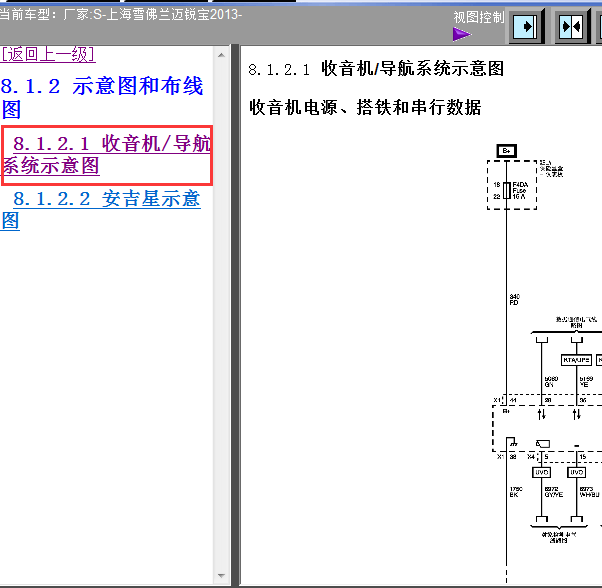Open 8.1.2.1 收音机/导航系统示意图 link
The height and width of the screenshot is (588, 602).
[x=107, y=155]
